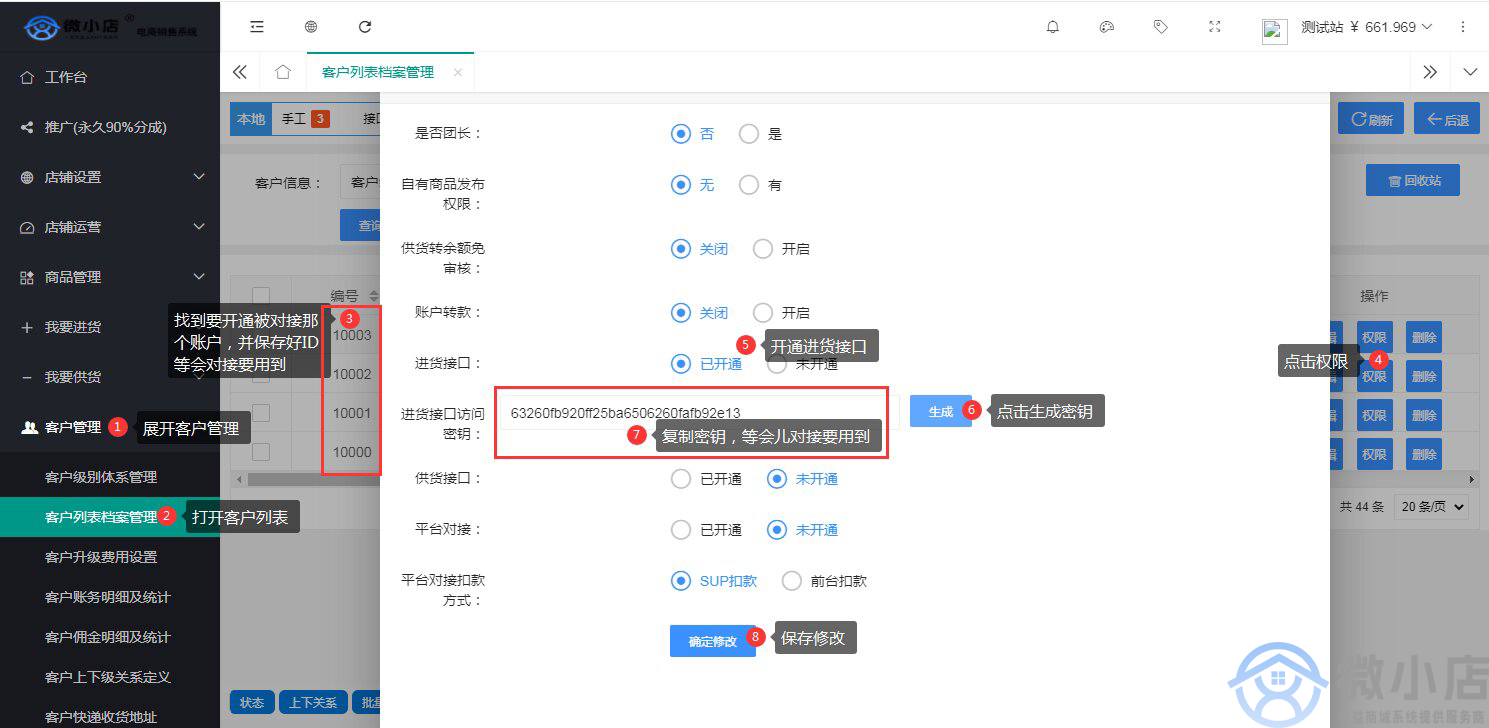The image size is (1489, 728).
Task: Open the 20条/页 page size dropdown
Action: point(1433,507)
